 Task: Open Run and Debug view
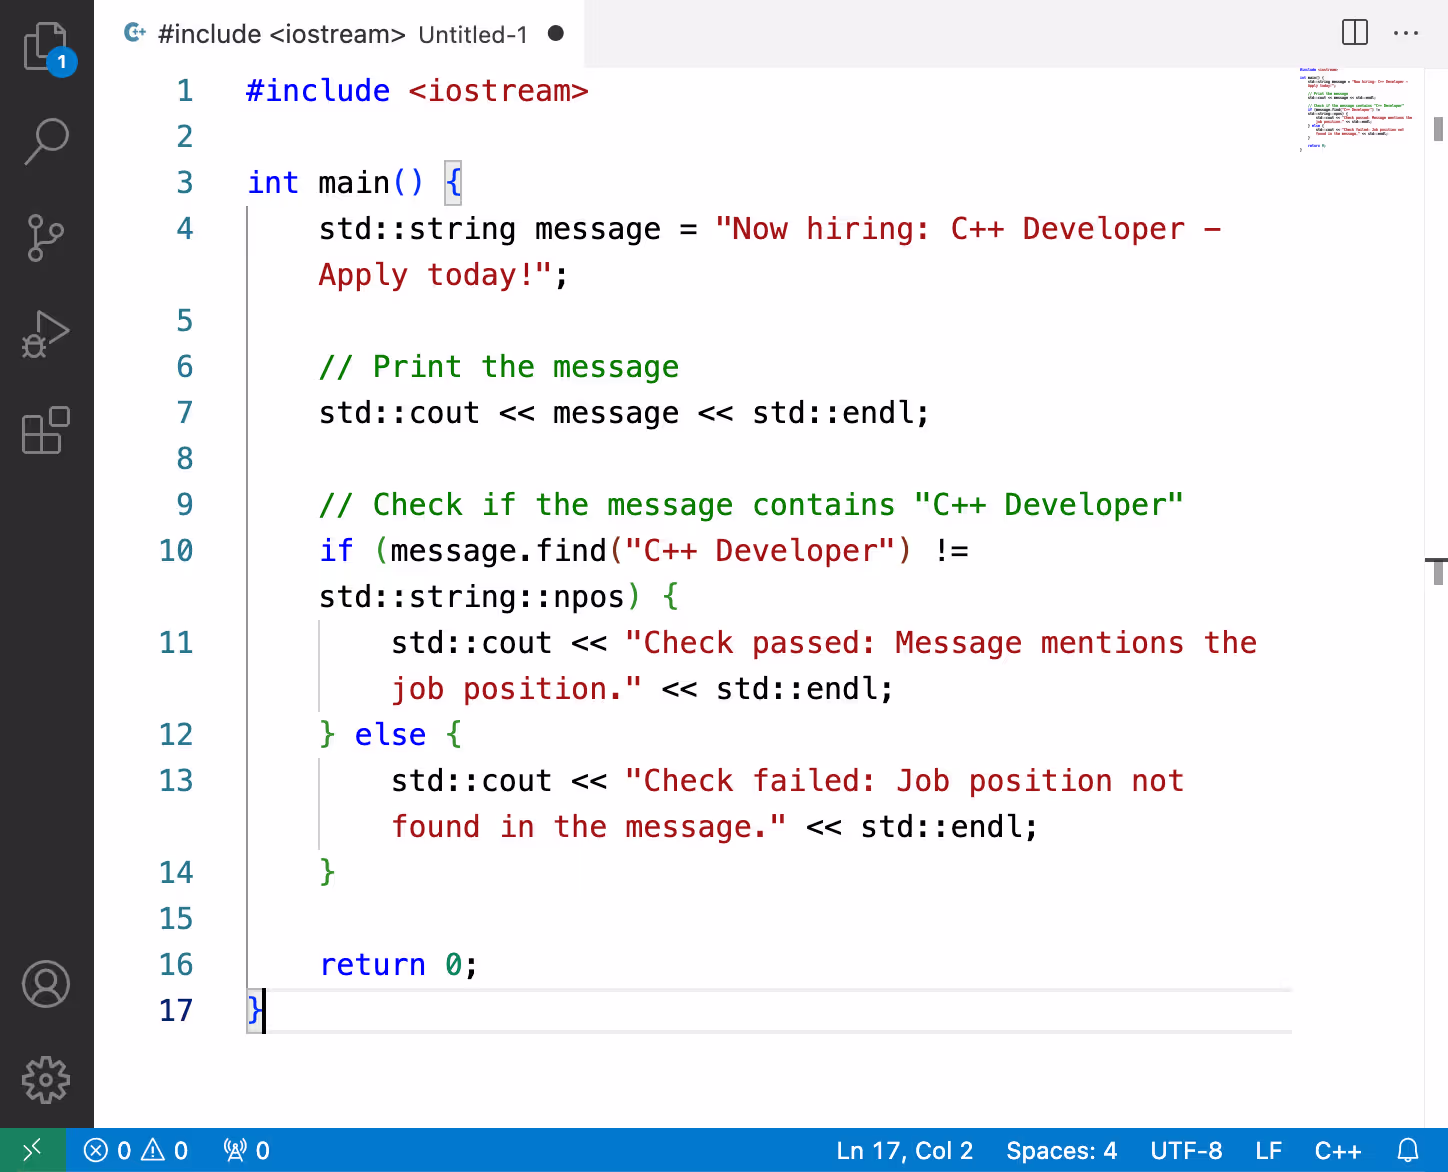point(46,334)
